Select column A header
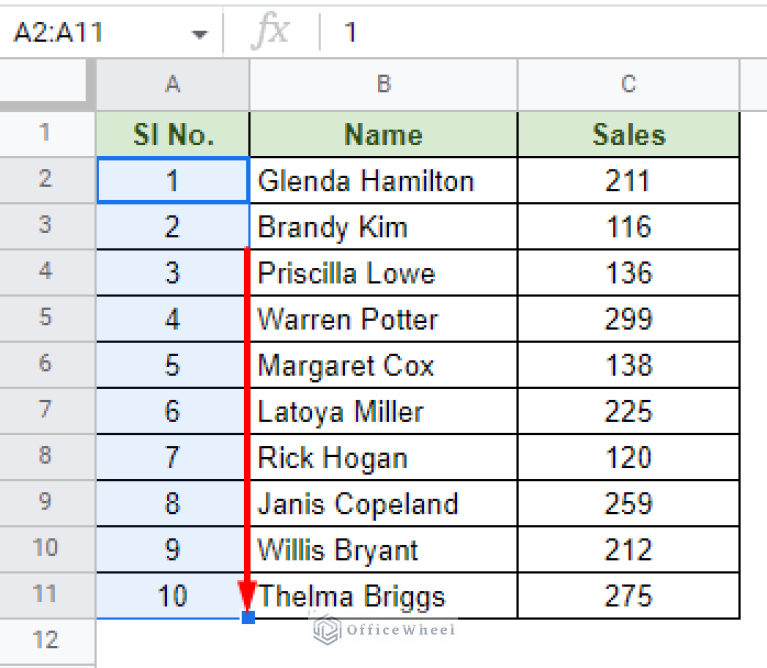The width and height of the screenshot is (767, 668). pyautogui.click(x=173, y=85)
